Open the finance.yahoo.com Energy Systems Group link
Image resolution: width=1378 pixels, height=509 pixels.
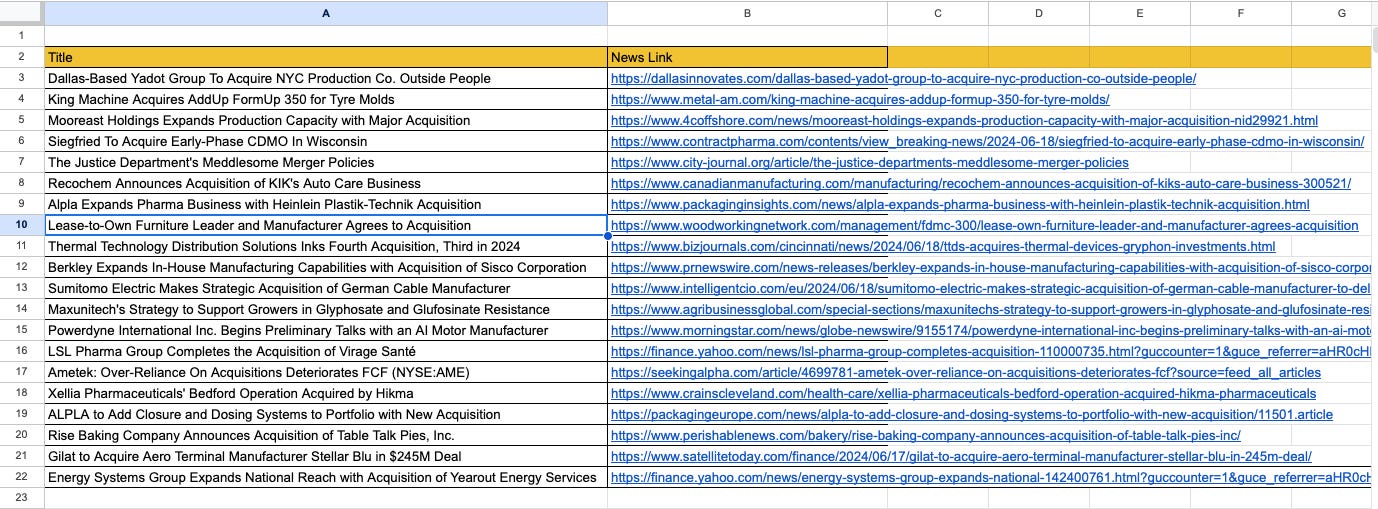(991, 477)
